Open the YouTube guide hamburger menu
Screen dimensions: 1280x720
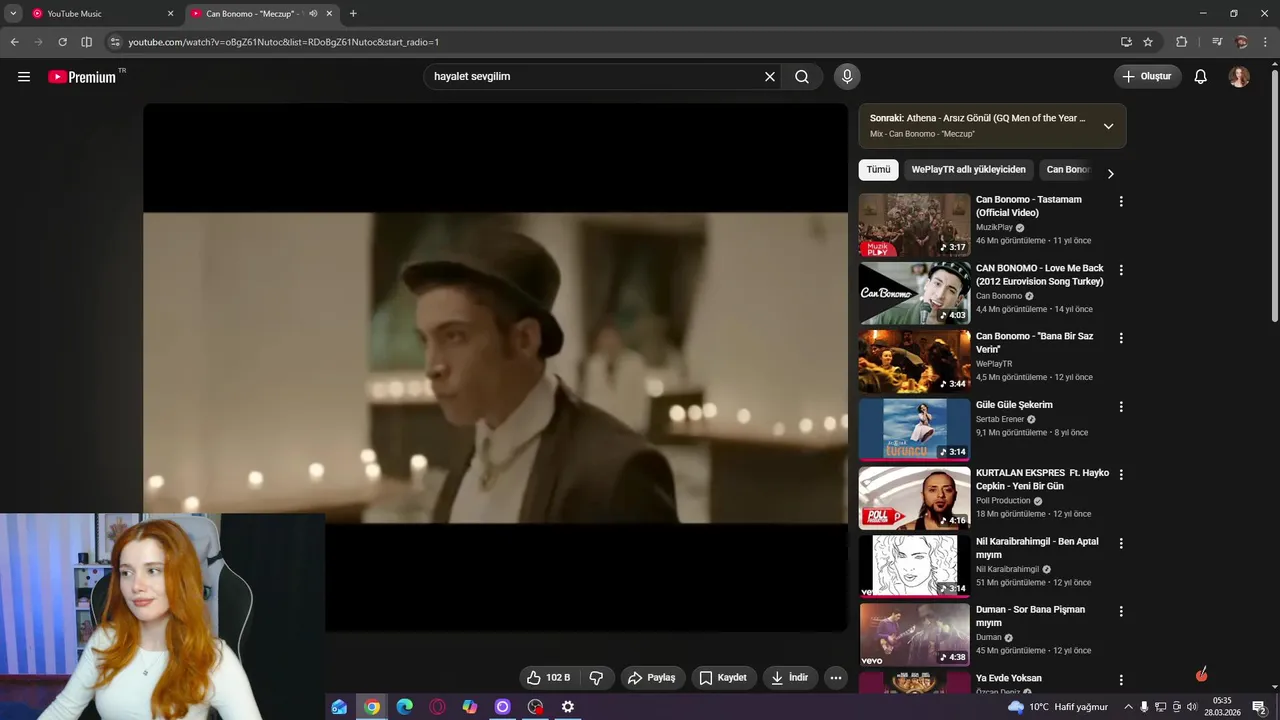click(x=24, y=77)
